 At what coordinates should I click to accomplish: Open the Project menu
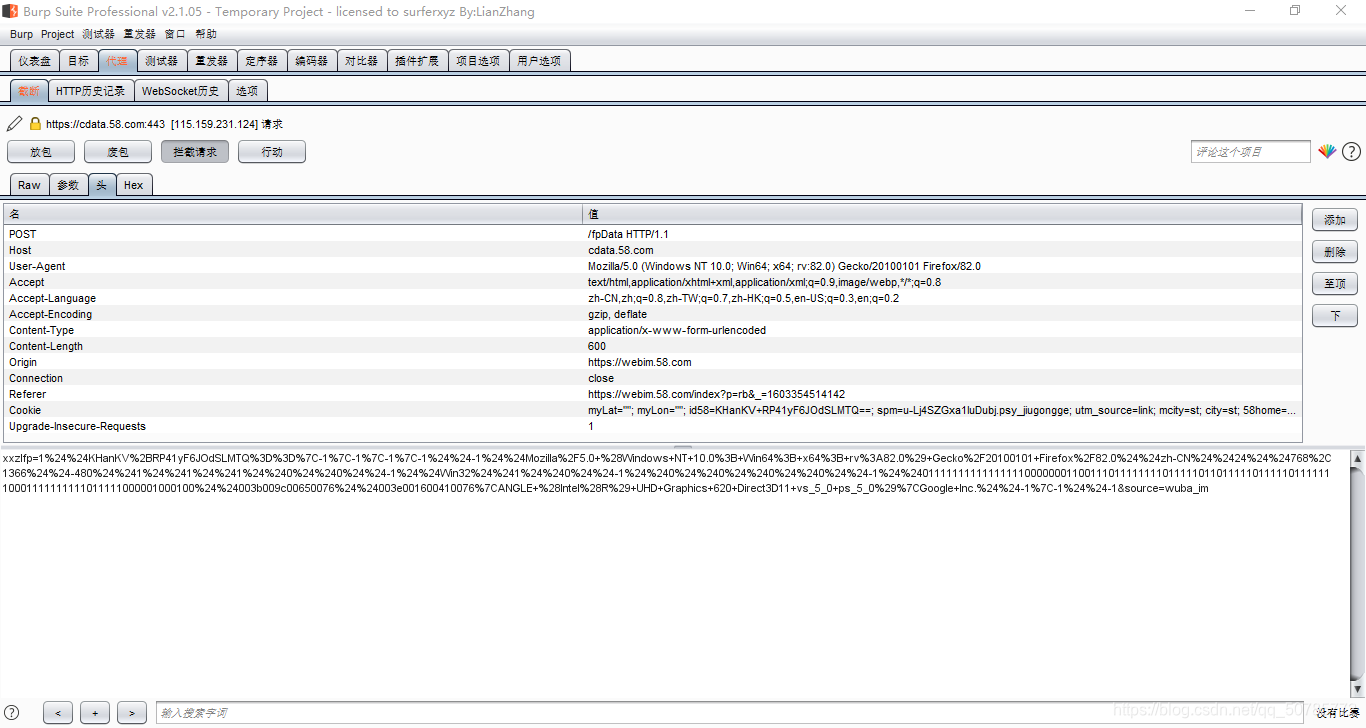(57, 34)
